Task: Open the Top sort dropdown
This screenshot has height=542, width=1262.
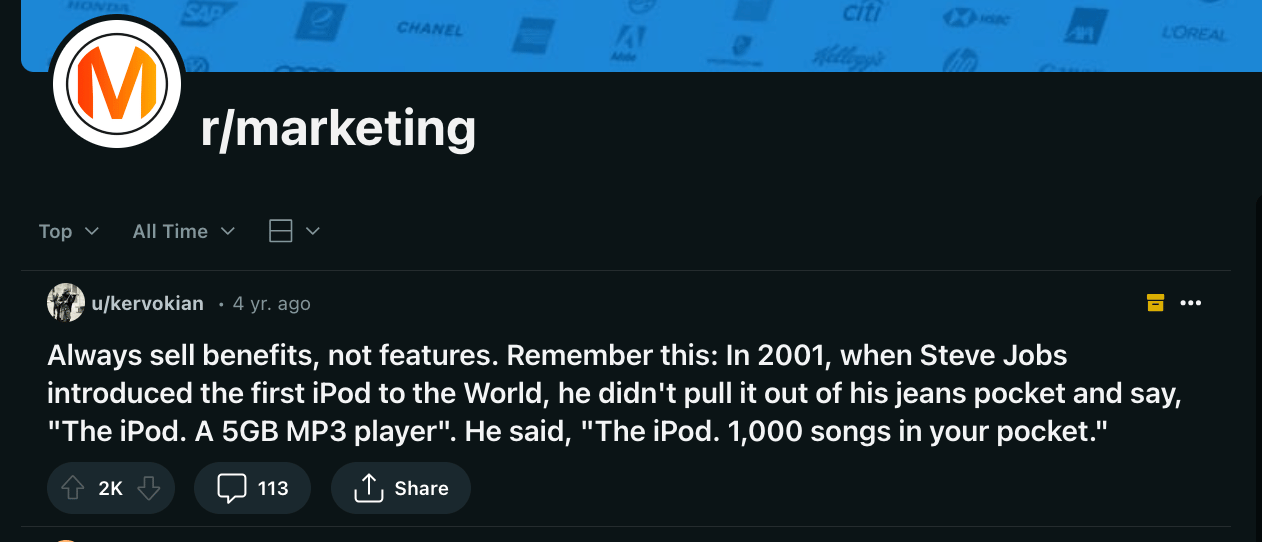Action: pyautogui.click(x=69, y=231)
